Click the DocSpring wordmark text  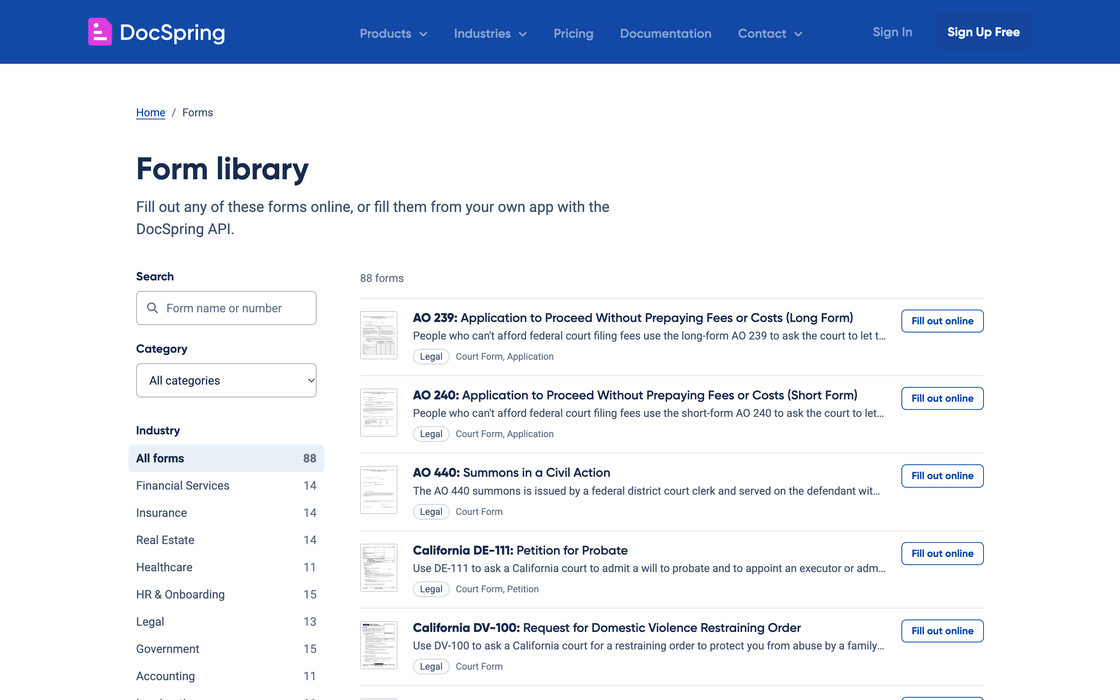(172, 33)
